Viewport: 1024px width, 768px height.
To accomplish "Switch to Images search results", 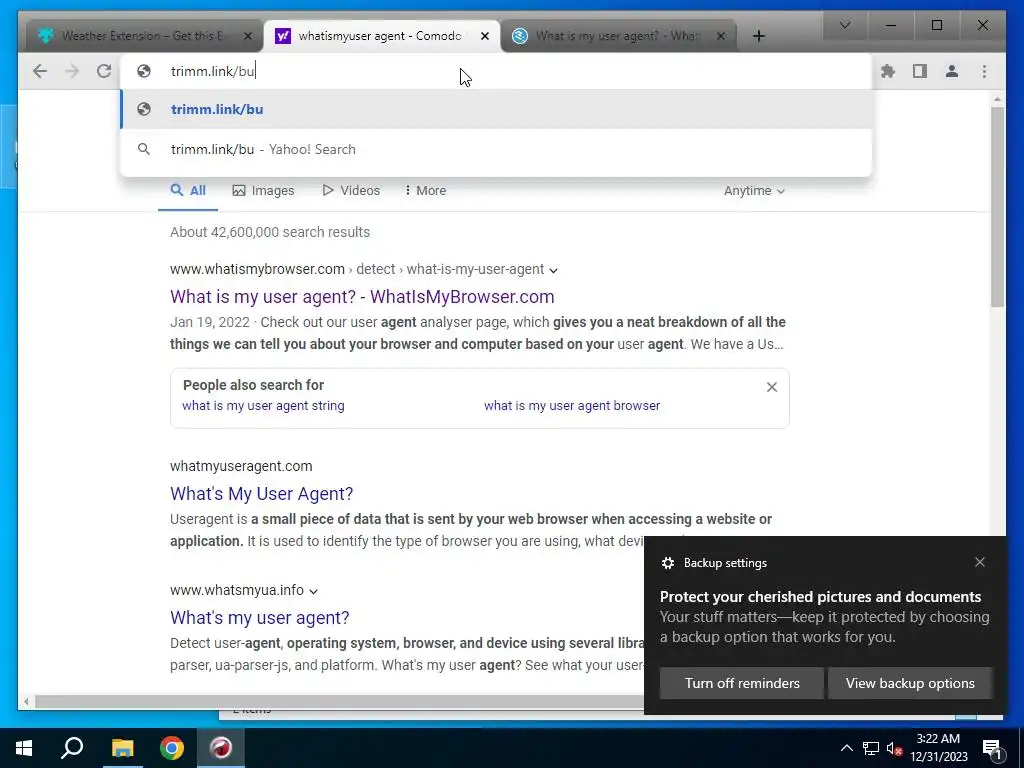I will tap(263, 191).
